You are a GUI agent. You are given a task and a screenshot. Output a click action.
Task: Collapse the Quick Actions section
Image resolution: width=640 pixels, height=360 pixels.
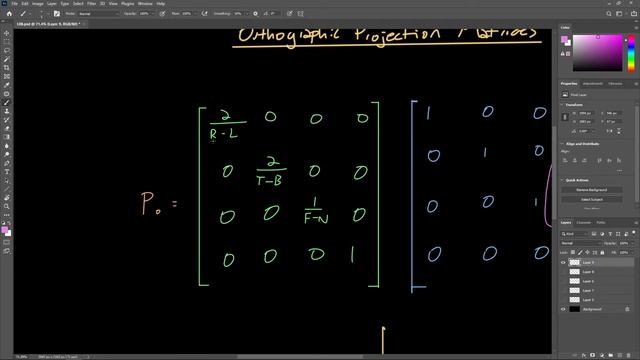pos(562,180)
